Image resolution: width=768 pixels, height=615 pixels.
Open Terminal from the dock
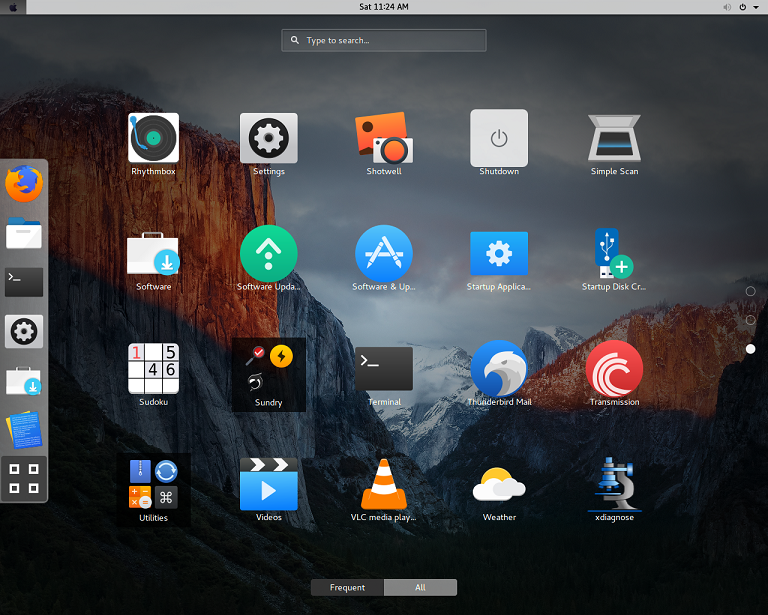24,282
